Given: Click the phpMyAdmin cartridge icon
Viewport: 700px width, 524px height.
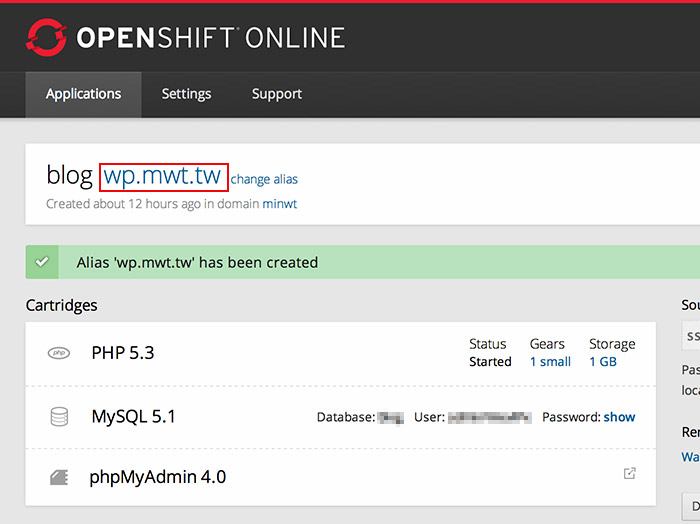Looking at the screenshot, I should pos(59,478).
